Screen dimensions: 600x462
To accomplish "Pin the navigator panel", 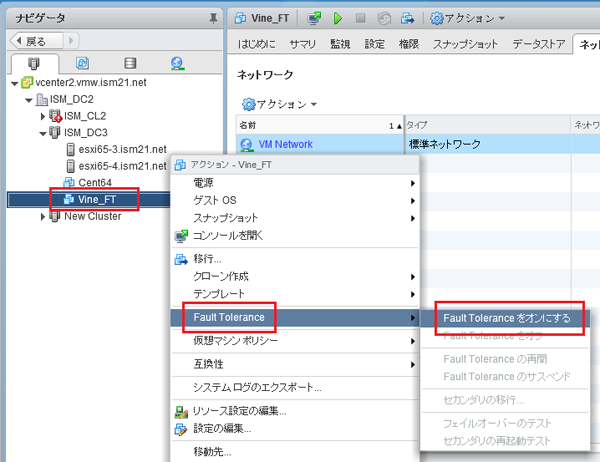I will [x=213, y=18].
